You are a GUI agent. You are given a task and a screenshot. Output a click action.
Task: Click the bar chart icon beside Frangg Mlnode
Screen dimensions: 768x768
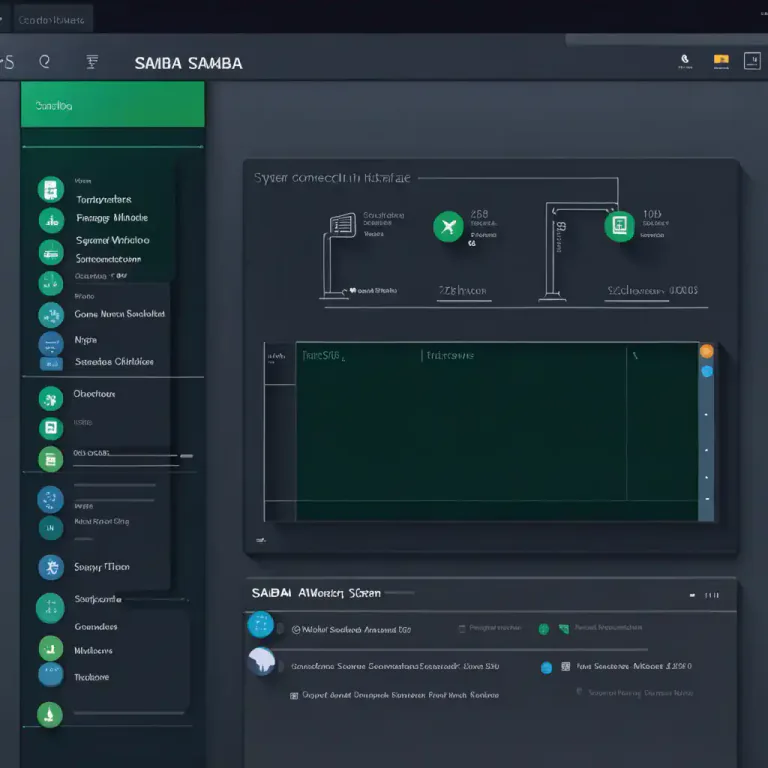pyautogui.click(x=51, y=220)
